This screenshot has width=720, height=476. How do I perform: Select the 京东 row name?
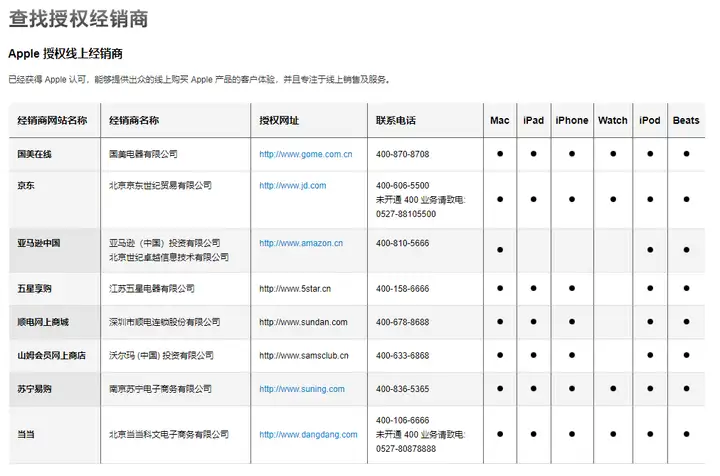[26, 185]
